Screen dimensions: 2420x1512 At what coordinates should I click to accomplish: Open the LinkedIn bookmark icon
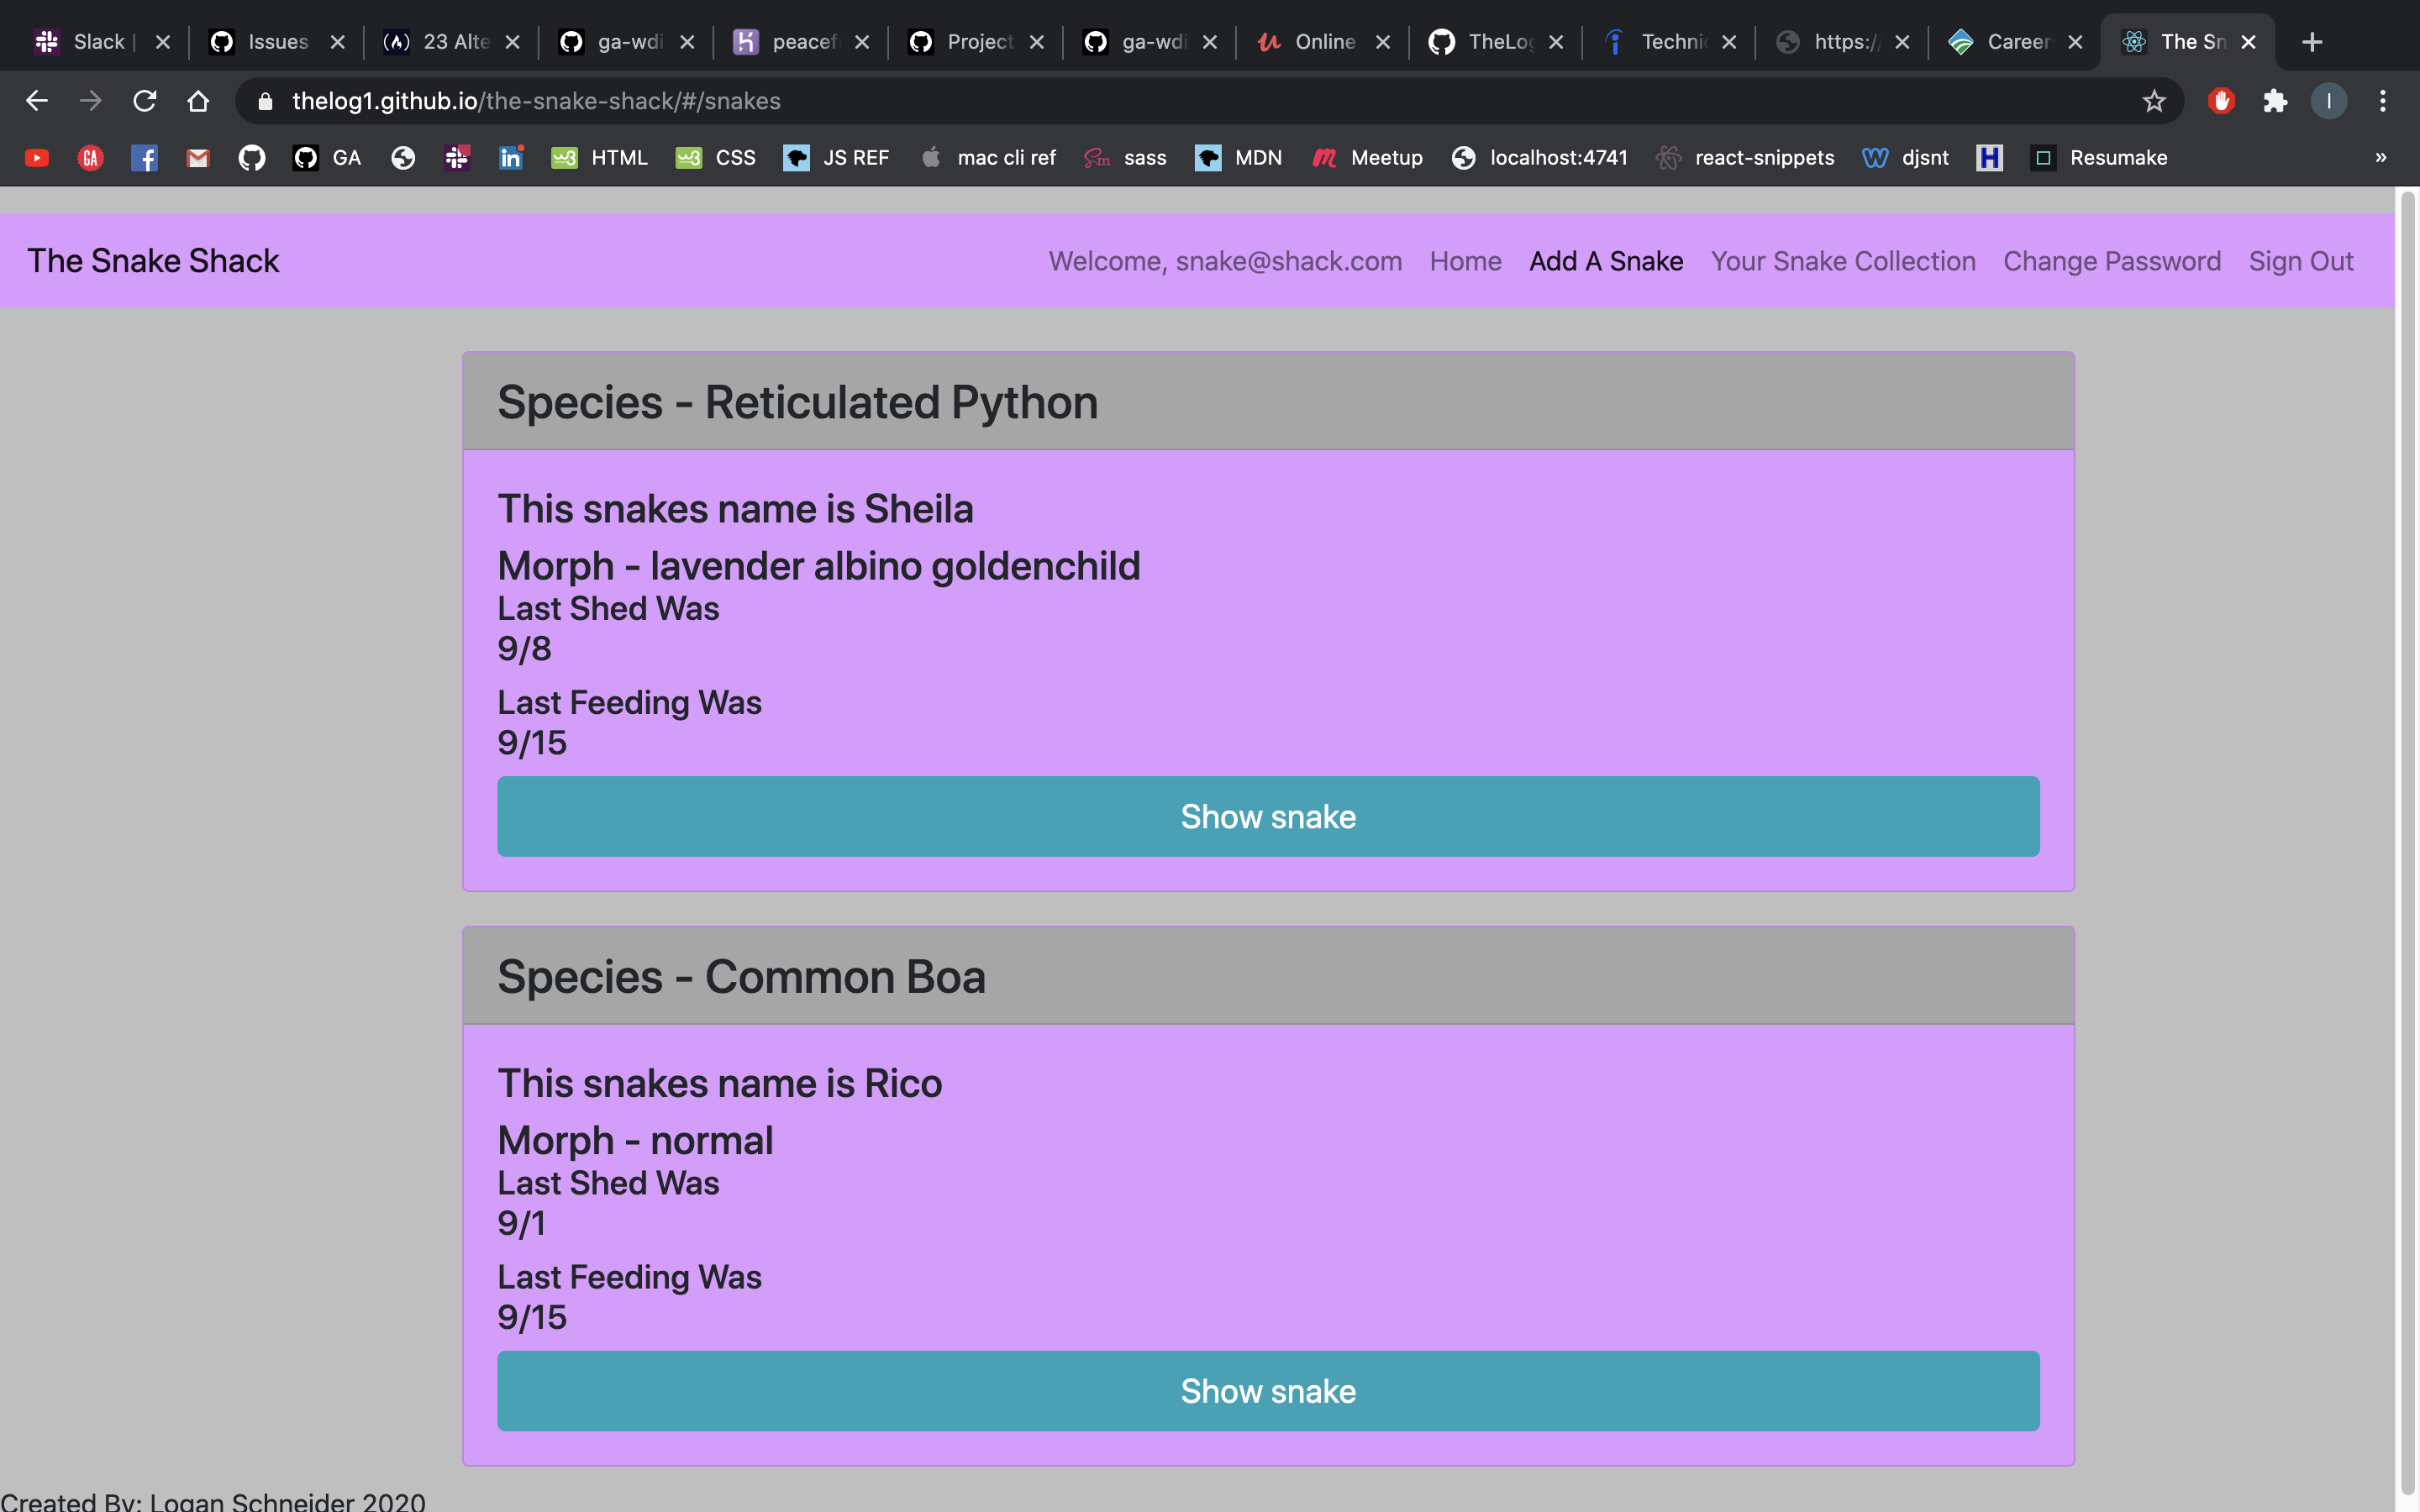pos(511,158)
